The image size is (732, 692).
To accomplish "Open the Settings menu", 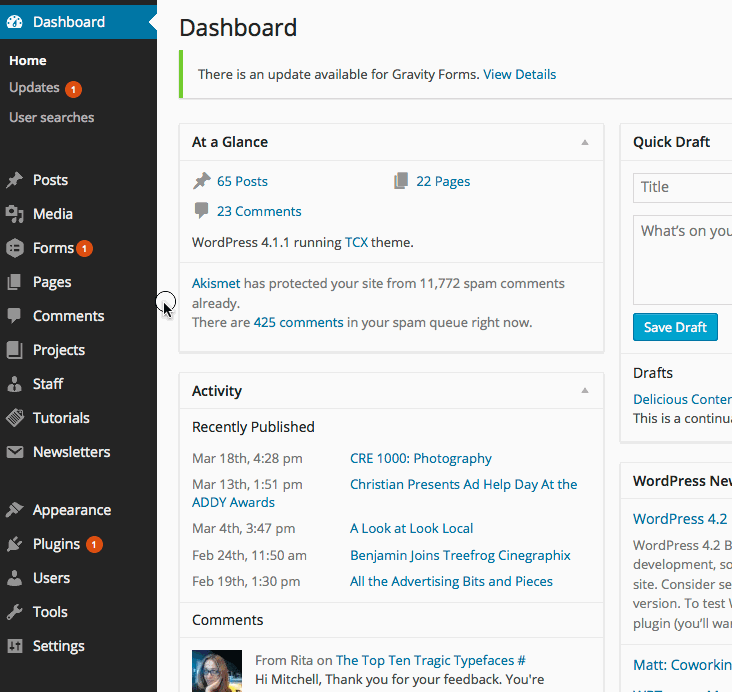I will [58, 647].
